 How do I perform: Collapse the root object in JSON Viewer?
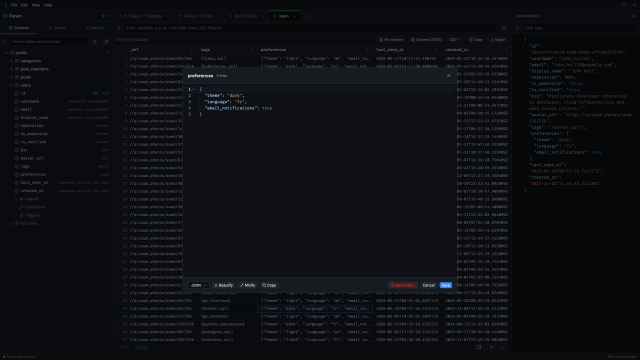click(518, 40)
